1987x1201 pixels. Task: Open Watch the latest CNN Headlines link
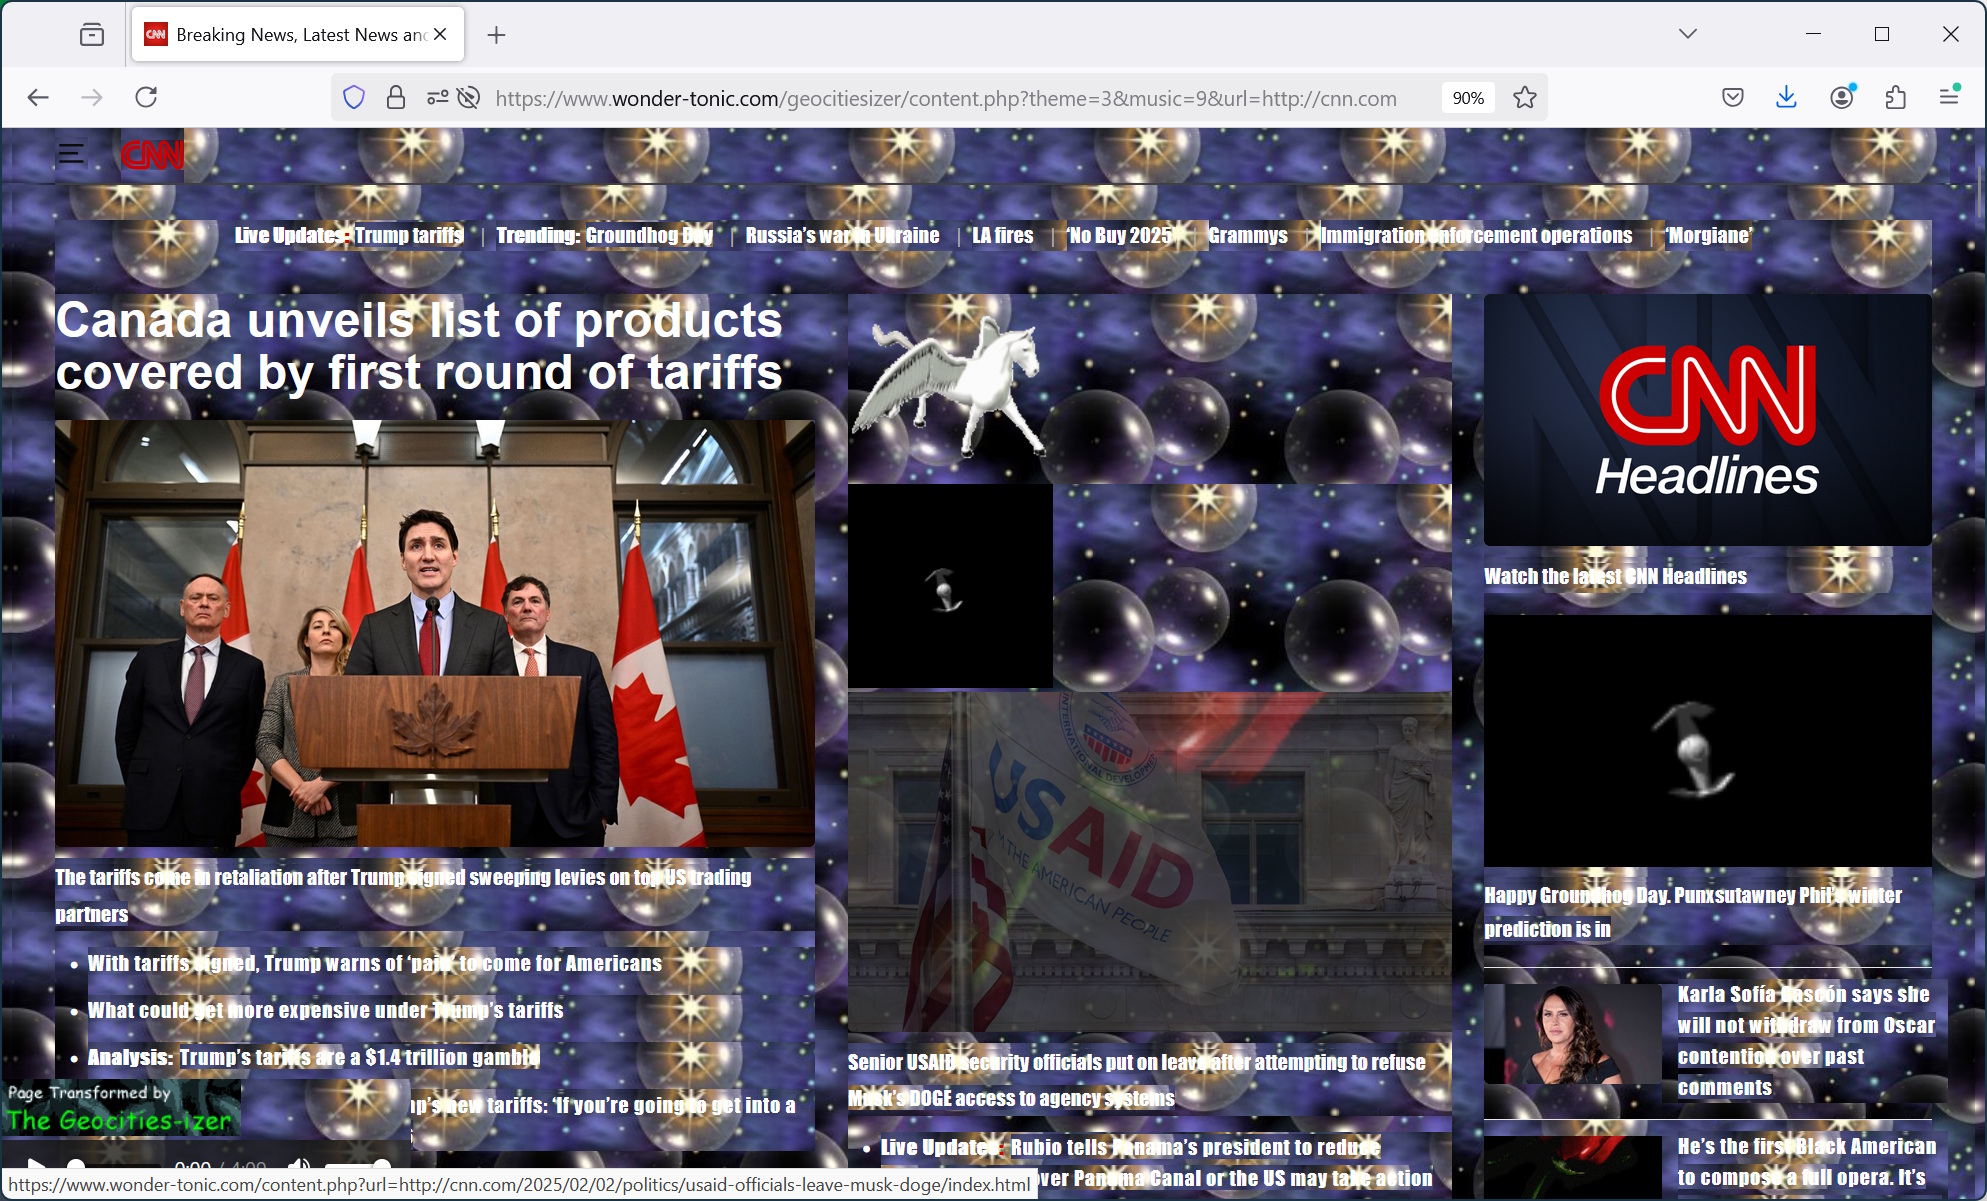1615,576
